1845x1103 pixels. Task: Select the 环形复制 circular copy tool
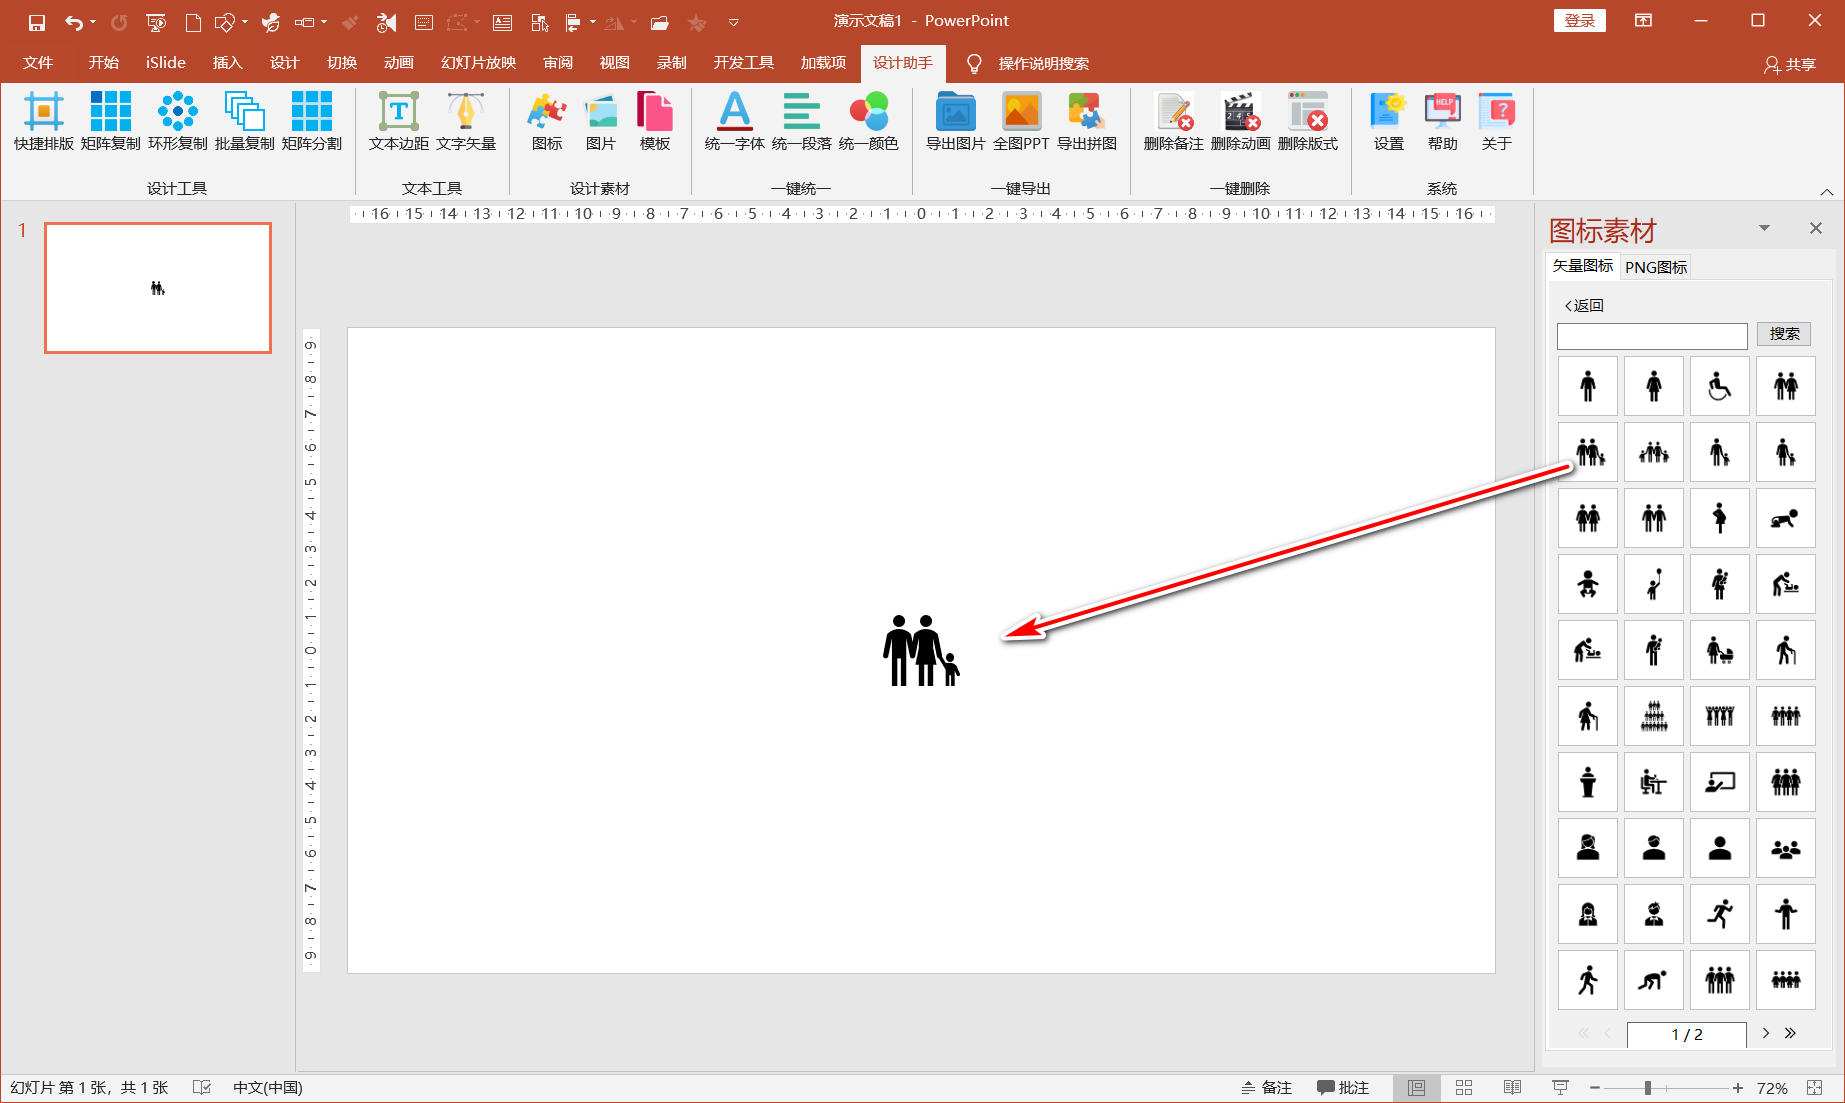click(178, 121)
